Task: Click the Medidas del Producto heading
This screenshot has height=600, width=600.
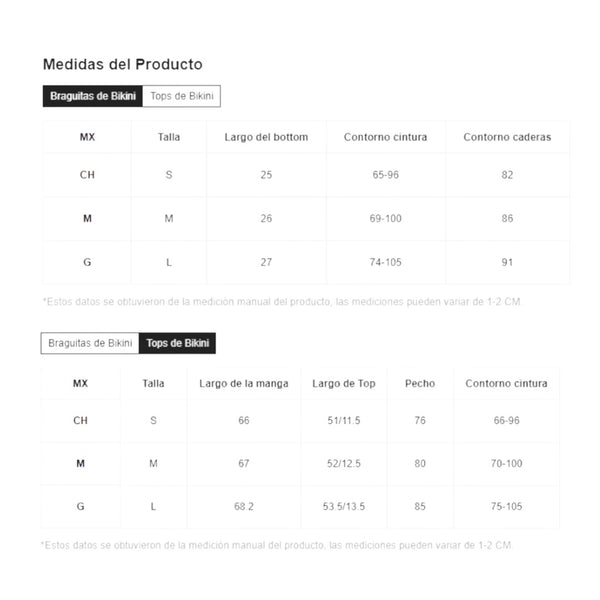Action: (122, 64)
